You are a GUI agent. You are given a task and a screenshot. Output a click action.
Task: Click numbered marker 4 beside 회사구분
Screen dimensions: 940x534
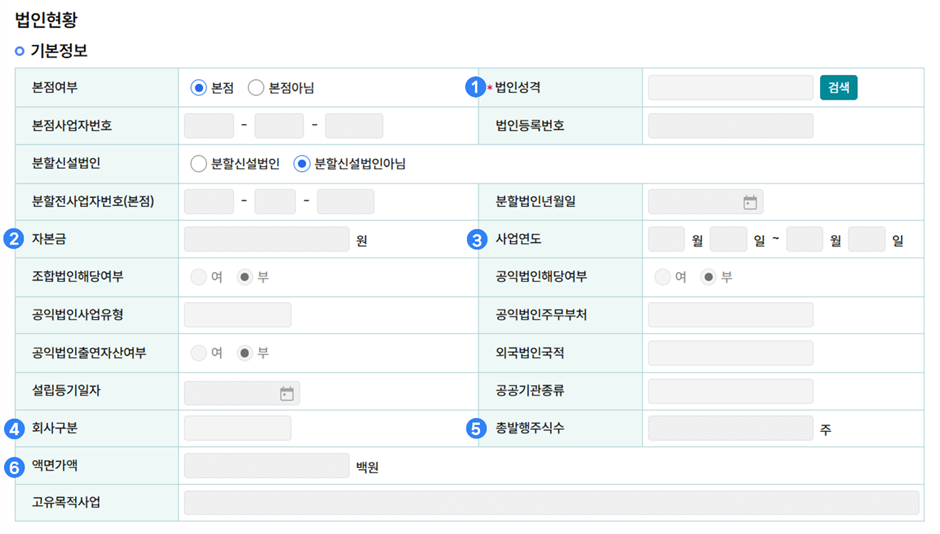[14, 428]
